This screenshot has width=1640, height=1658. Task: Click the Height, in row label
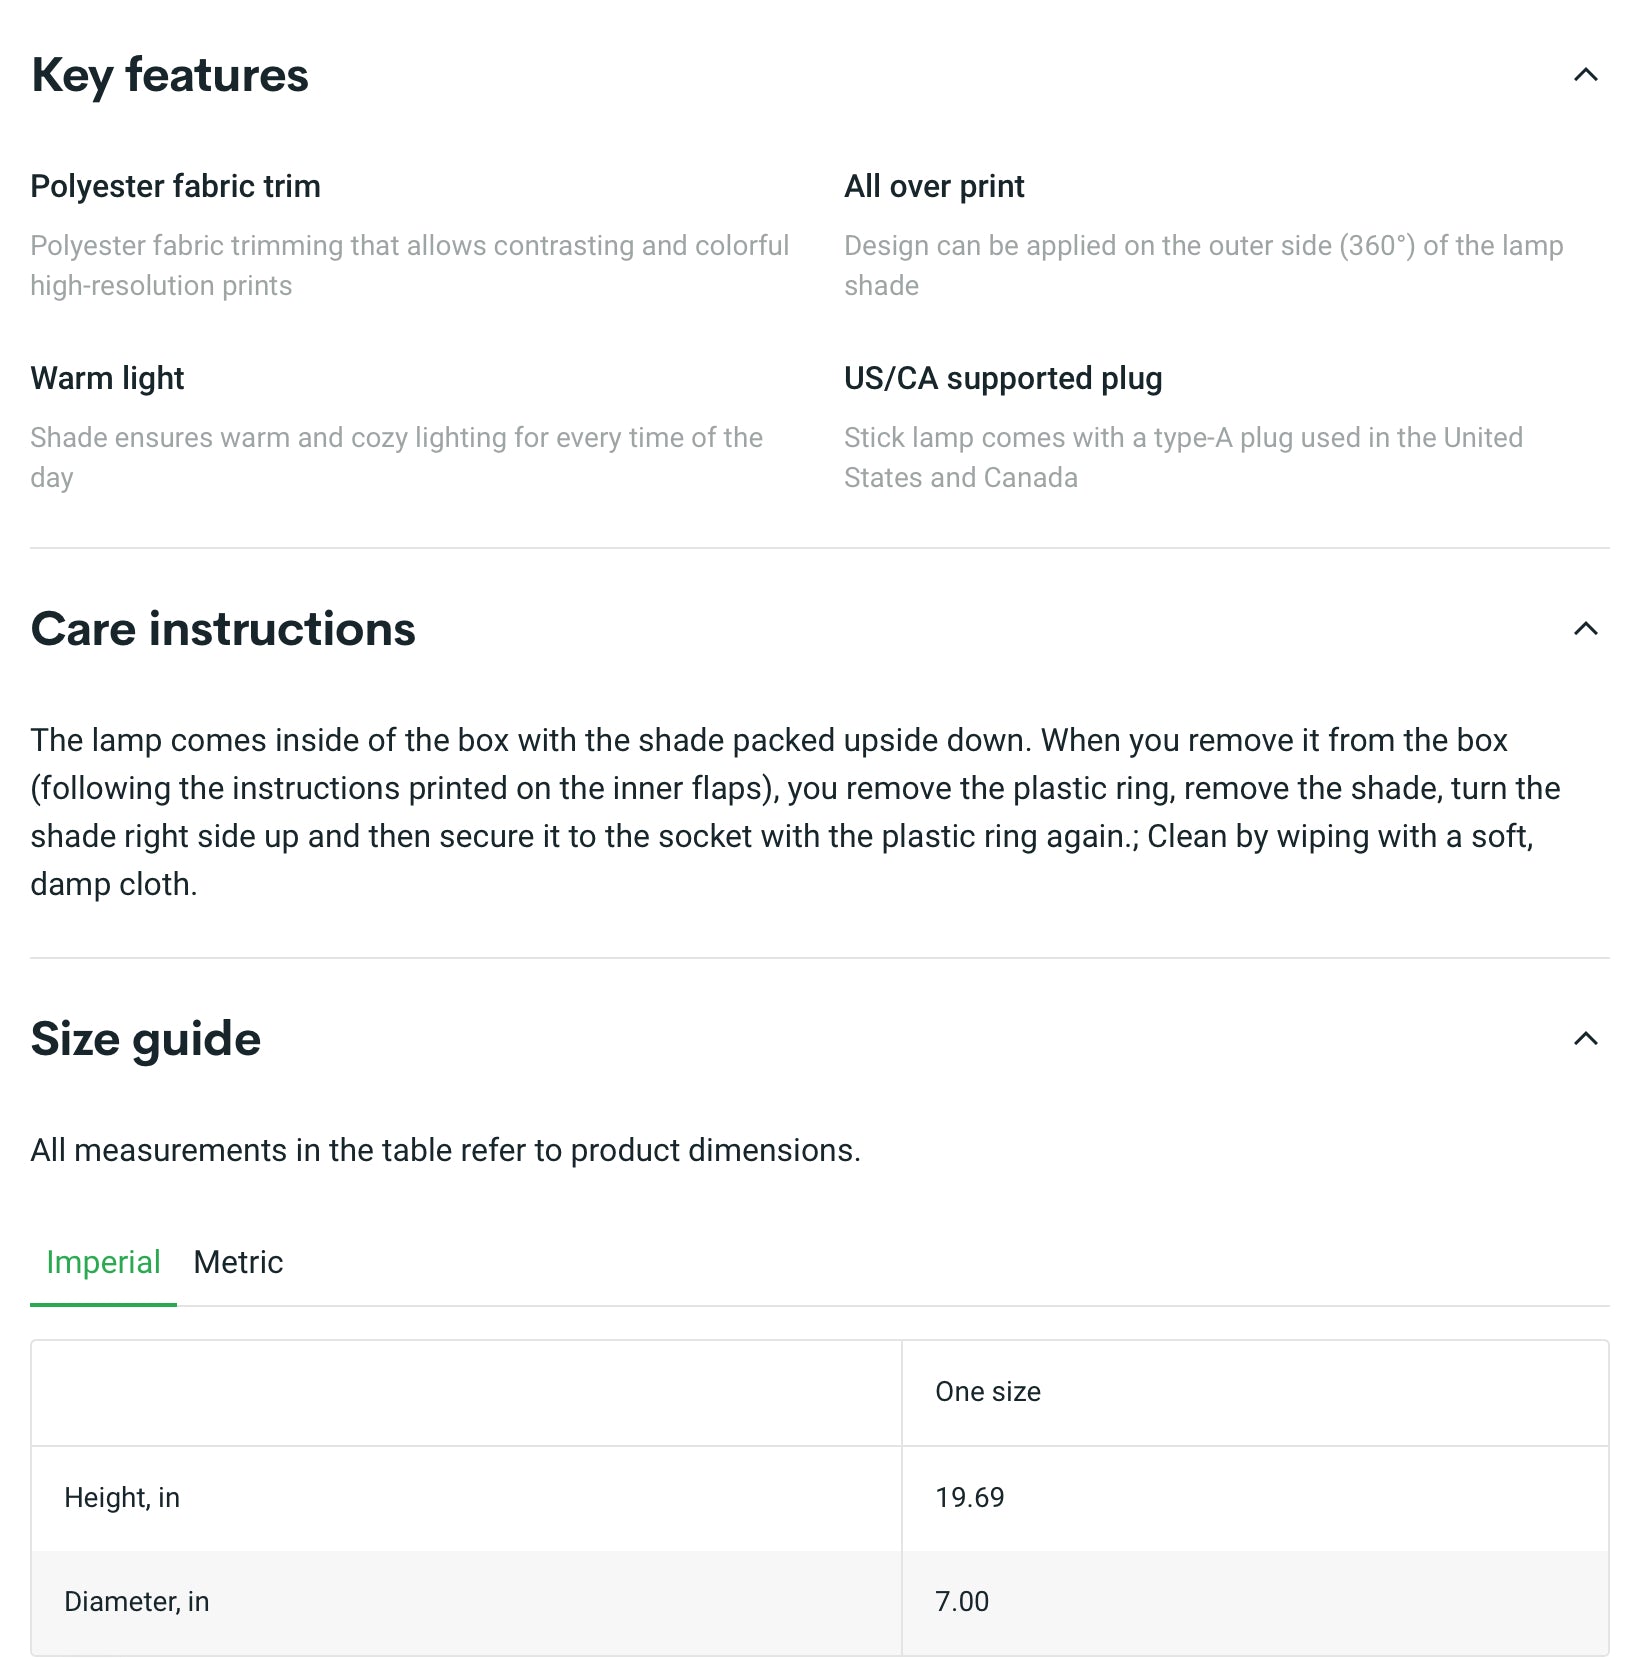pyautogui.click(x=122, y=1497)
